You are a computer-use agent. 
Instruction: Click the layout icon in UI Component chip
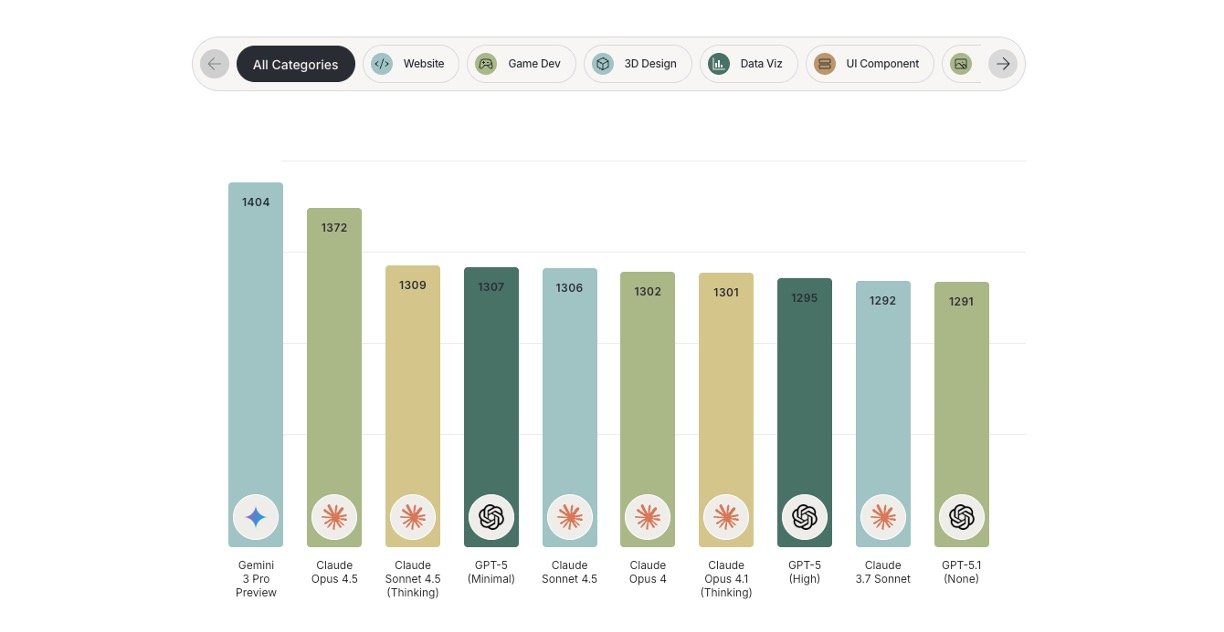point(825,64)
